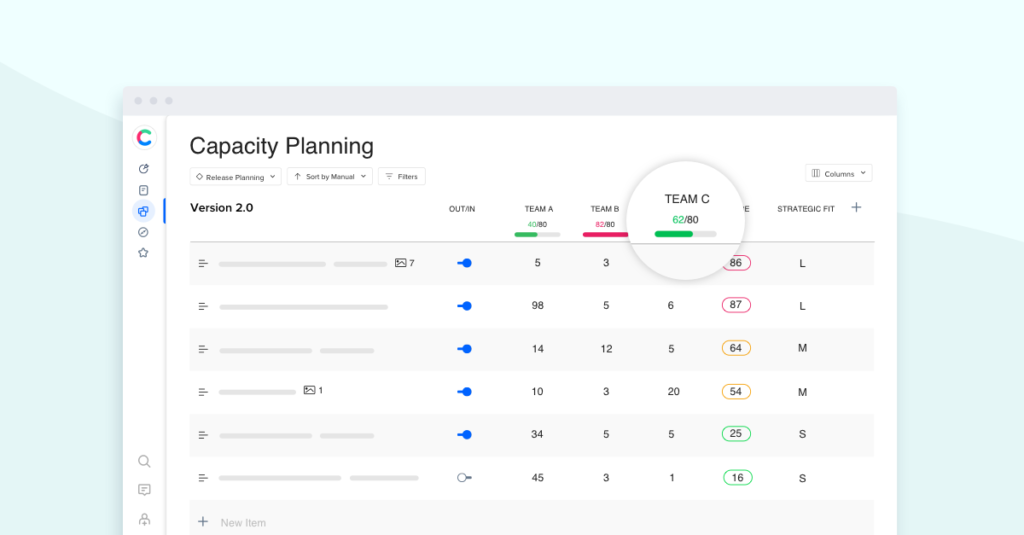Expand the Sort by Manual dropdown
The height and width of the screenshot is (535, 1024).
(x=330, y=177)
